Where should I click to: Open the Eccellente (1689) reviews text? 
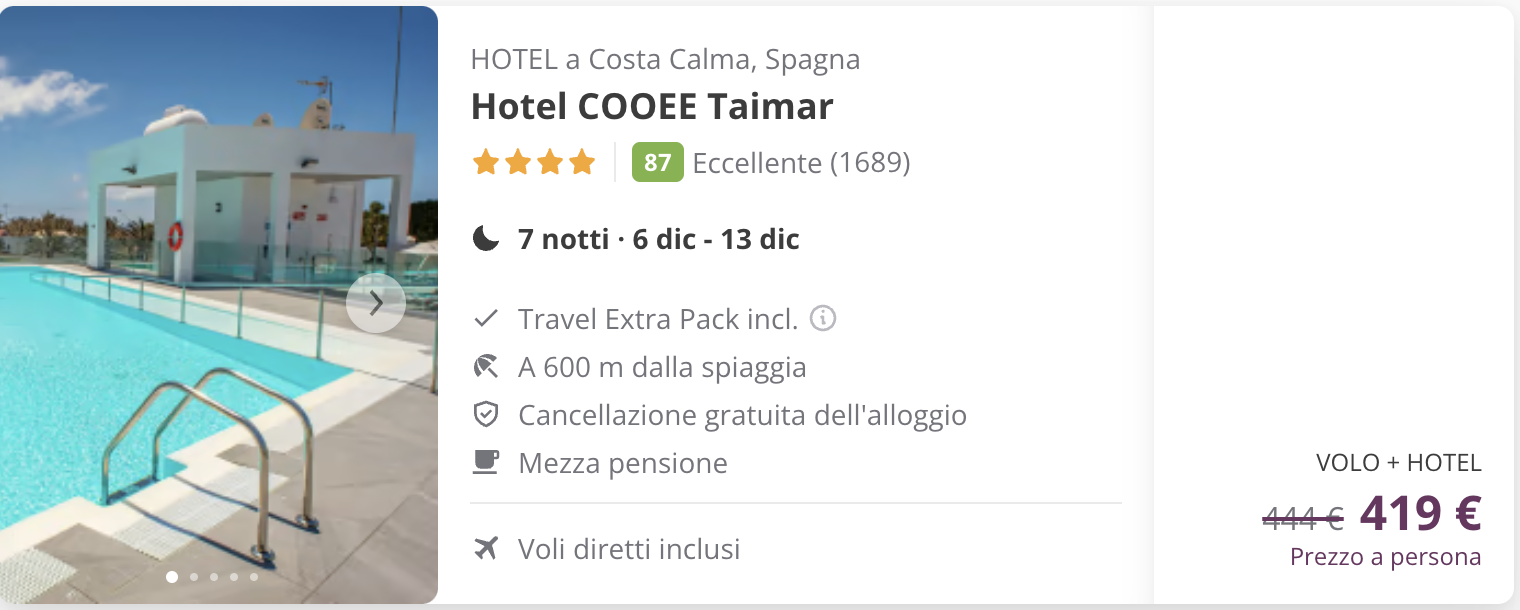coord(801,163)
